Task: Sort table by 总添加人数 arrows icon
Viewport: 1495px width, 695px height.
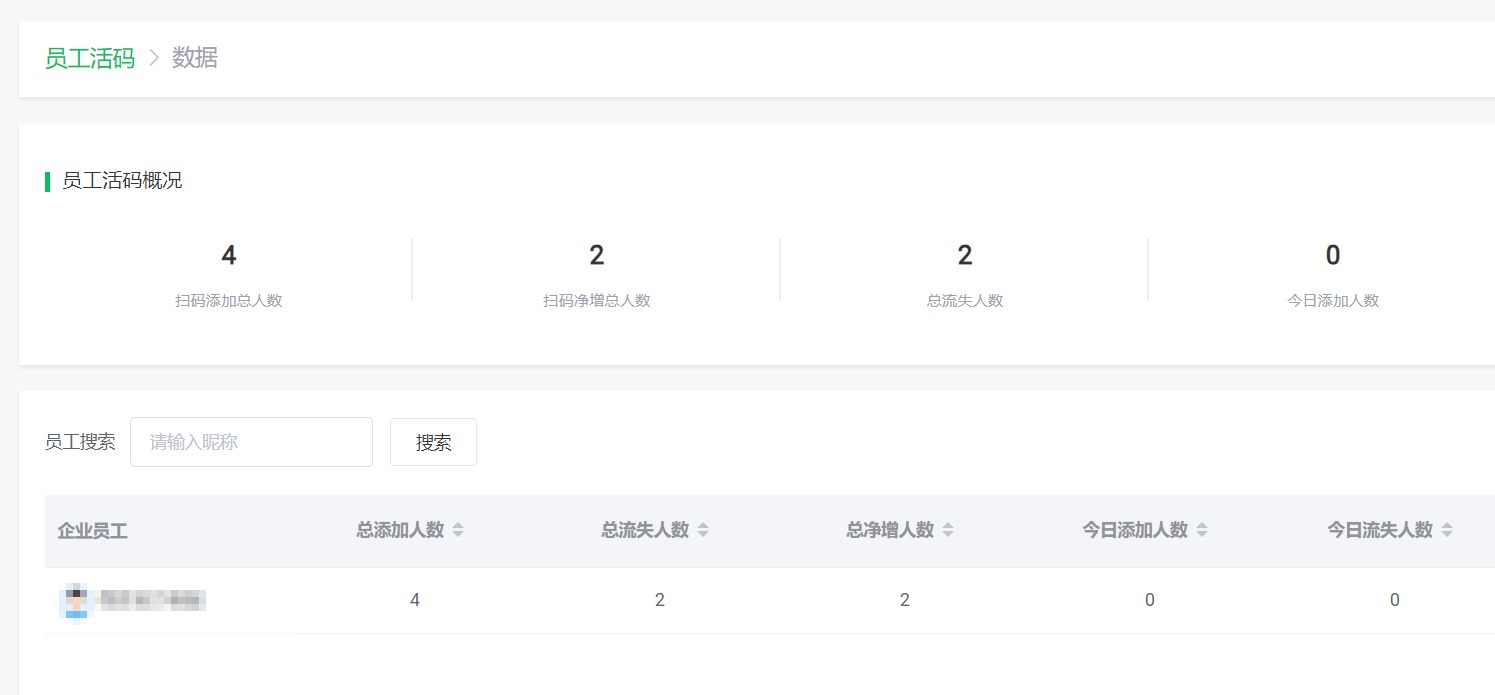Action: (x=458, y=530)
